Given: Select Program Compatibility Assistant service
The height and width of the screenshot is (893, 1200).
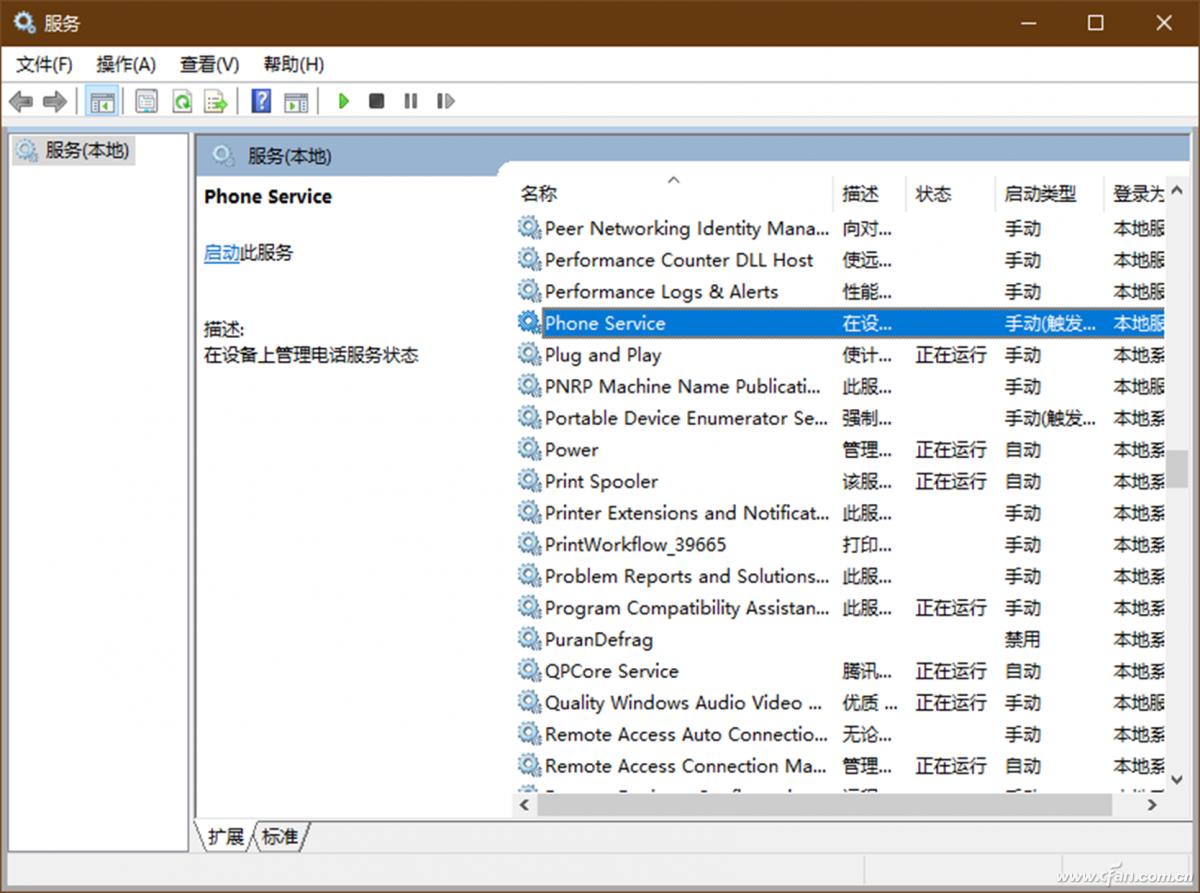Looking at the screenshot, I should 840,608.
